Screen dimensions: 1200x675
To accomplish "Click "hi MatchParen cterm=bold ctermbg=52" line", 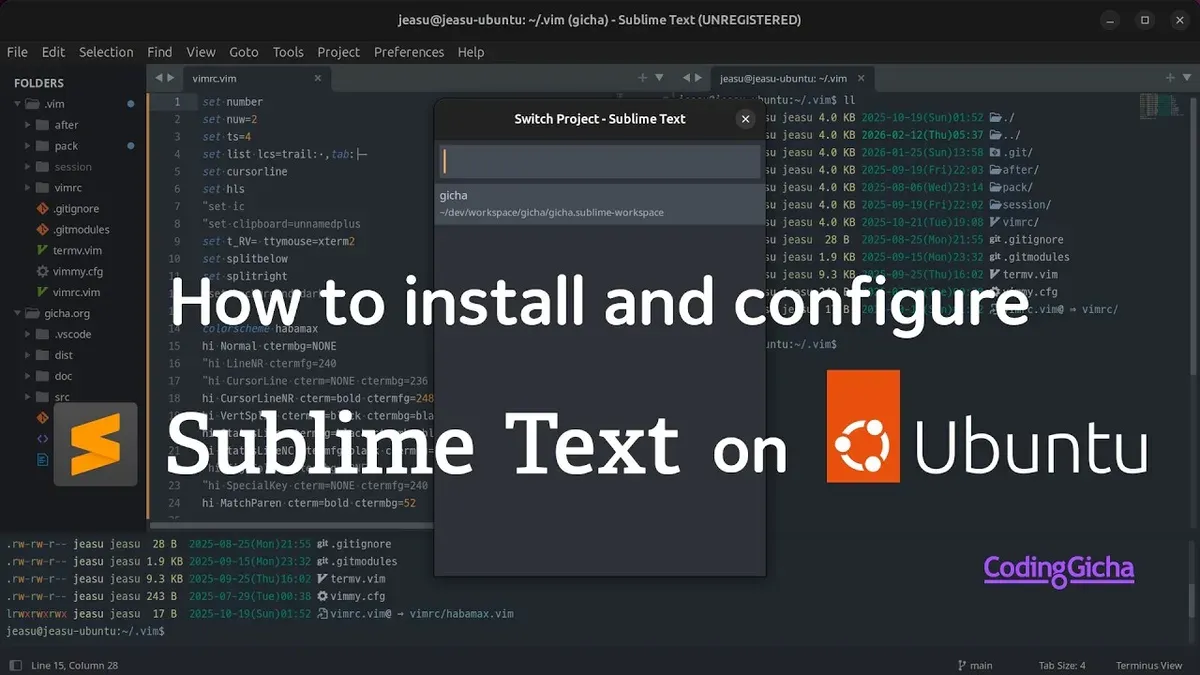I will (x=307, y=503).
